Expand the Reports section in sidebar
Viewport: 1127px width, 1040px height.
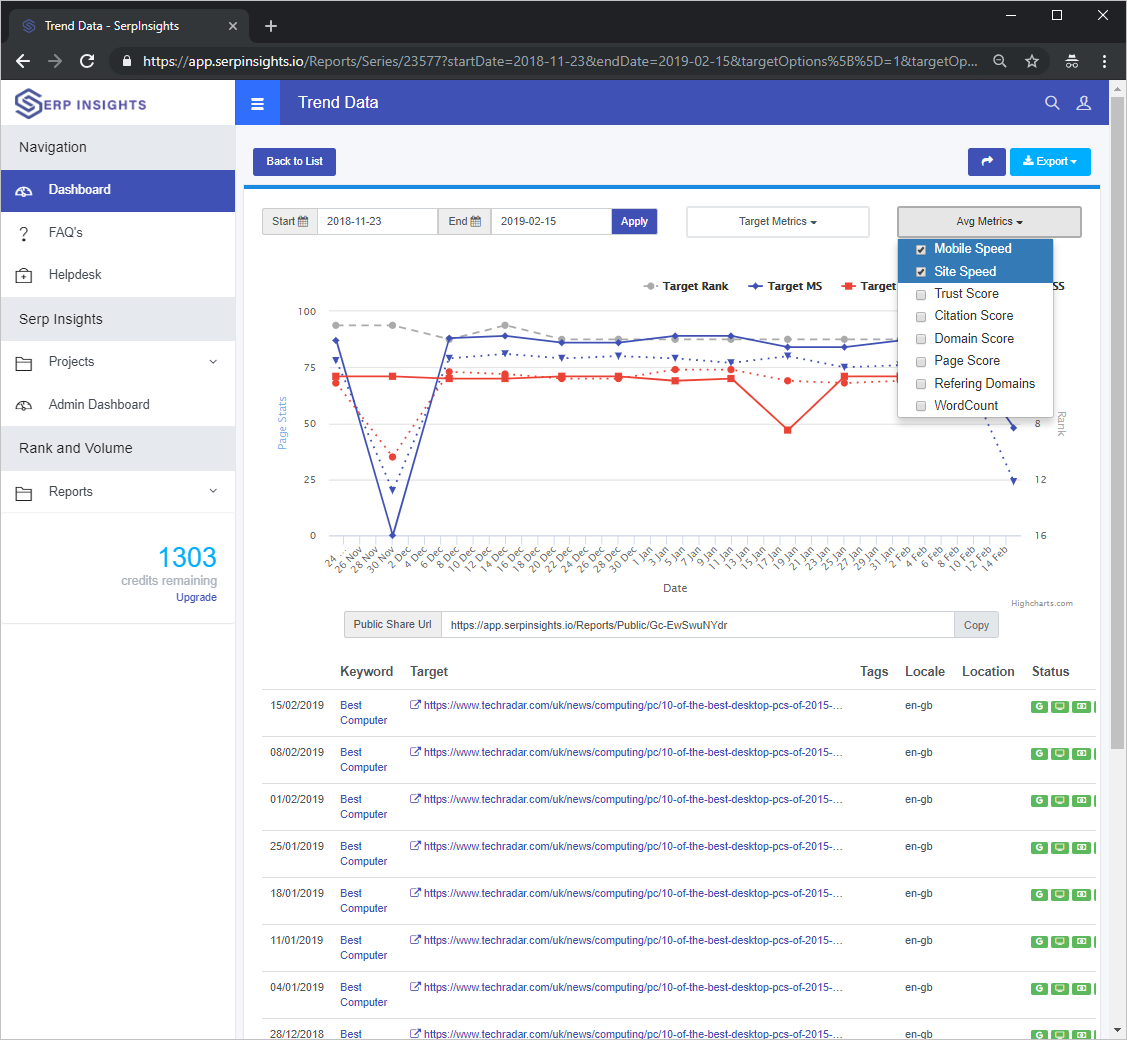(x=70, y=491)
